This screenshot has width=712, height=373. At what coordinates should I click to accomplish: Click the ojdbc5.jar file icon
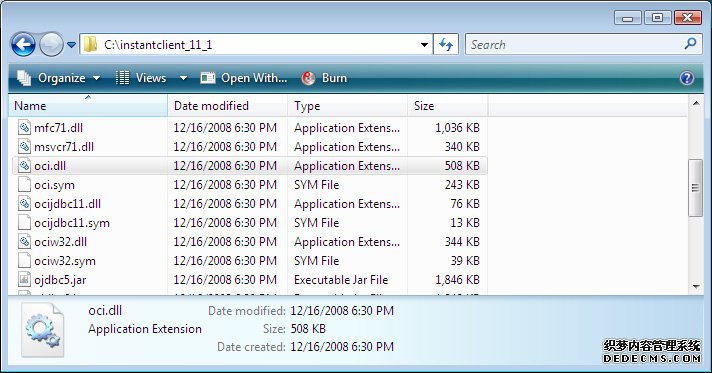24,280
